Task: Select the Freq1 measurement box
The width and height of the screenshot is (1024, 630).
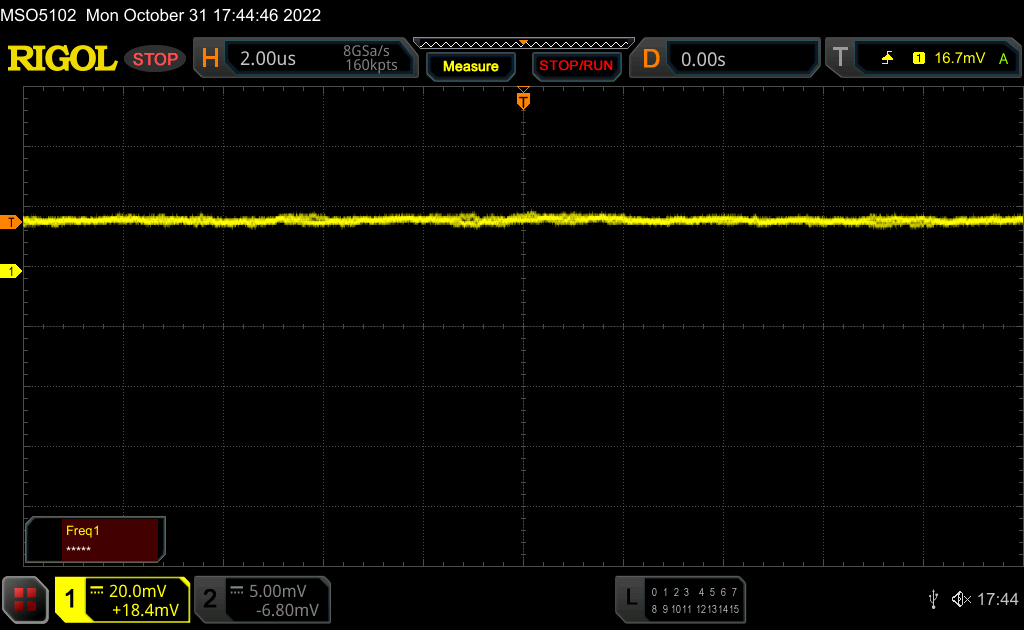Action: tap(95, 539)
